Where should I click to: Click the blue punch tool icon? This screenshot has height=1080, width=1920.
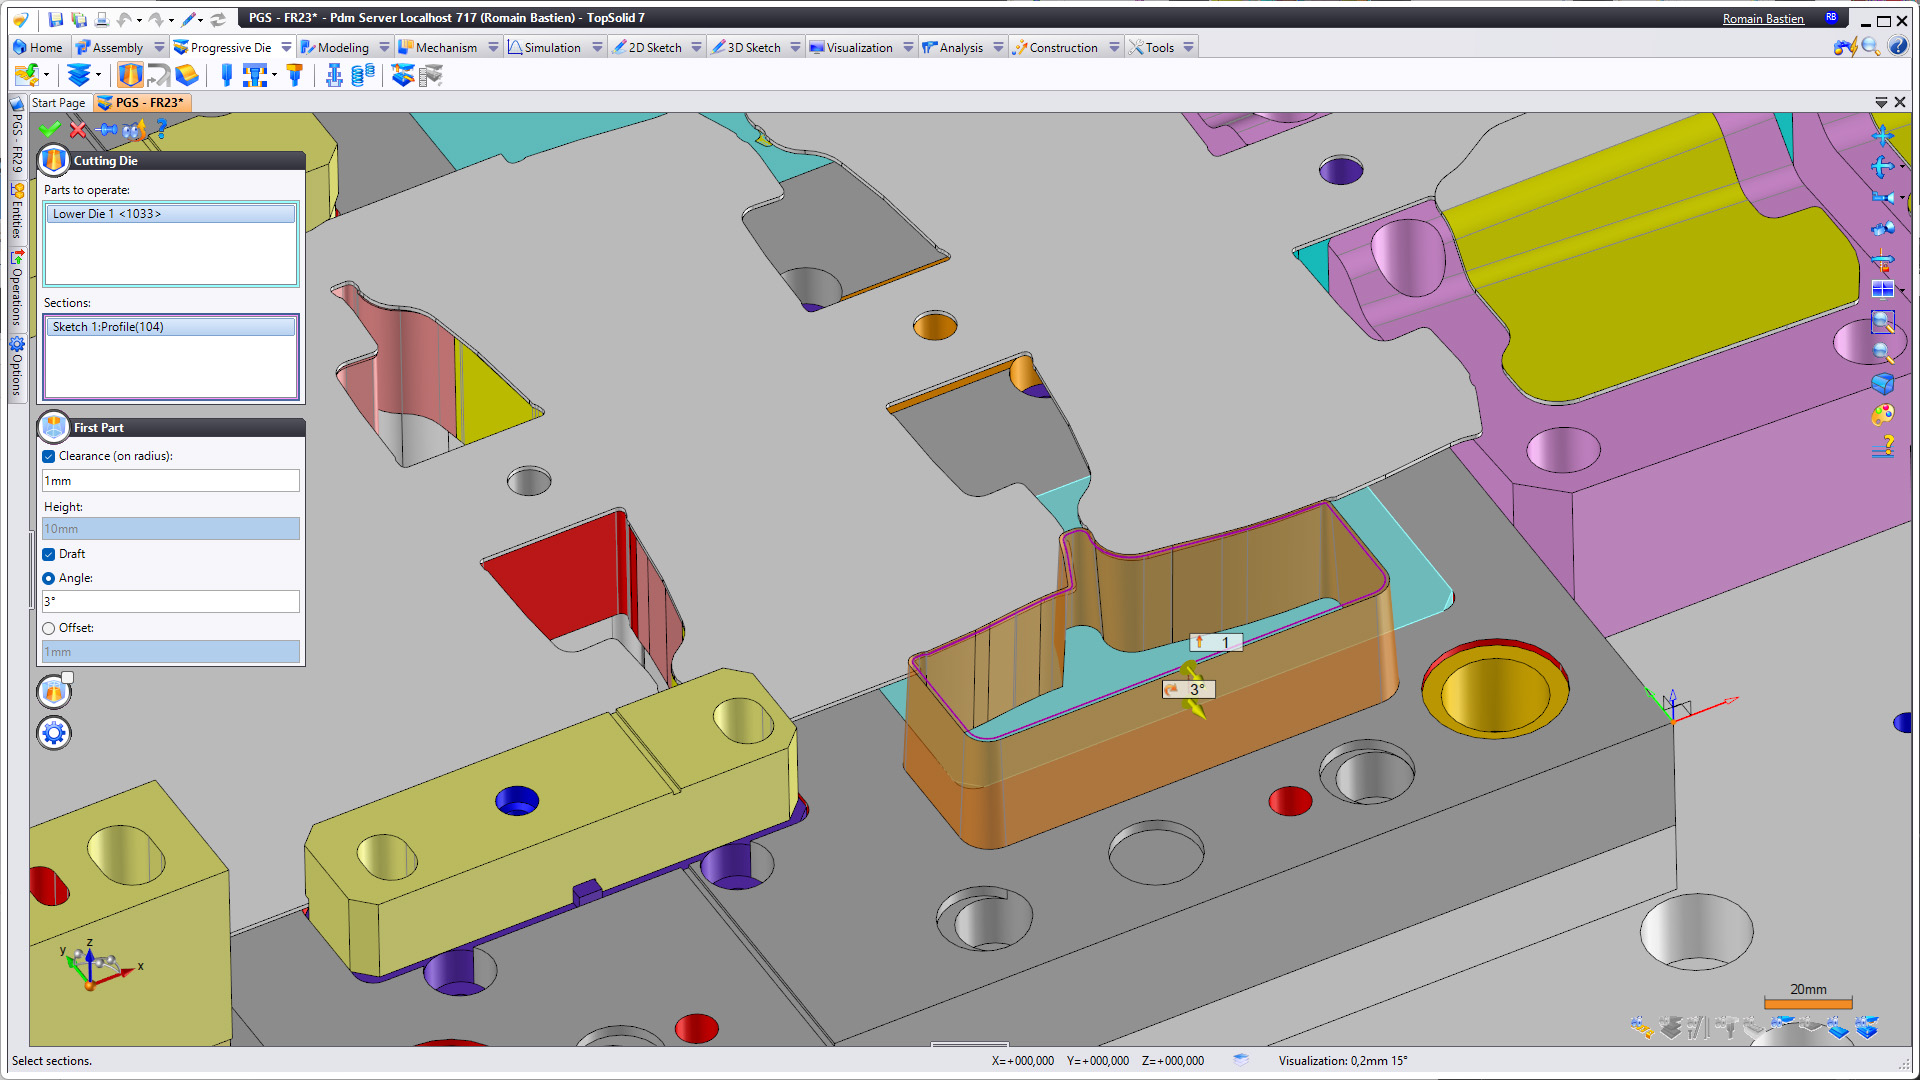point(226,75)
